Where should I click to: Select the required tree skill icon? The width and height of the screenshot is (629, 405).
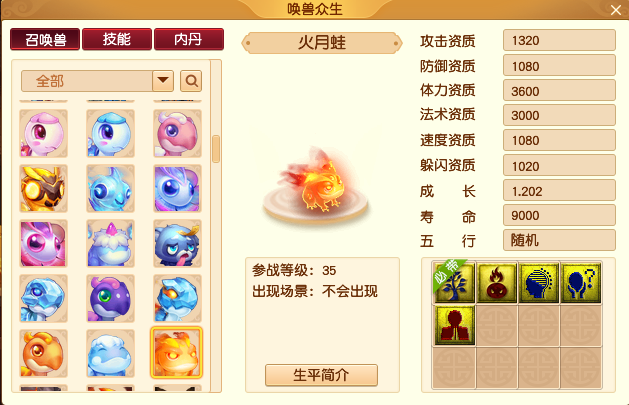(454, 282)
